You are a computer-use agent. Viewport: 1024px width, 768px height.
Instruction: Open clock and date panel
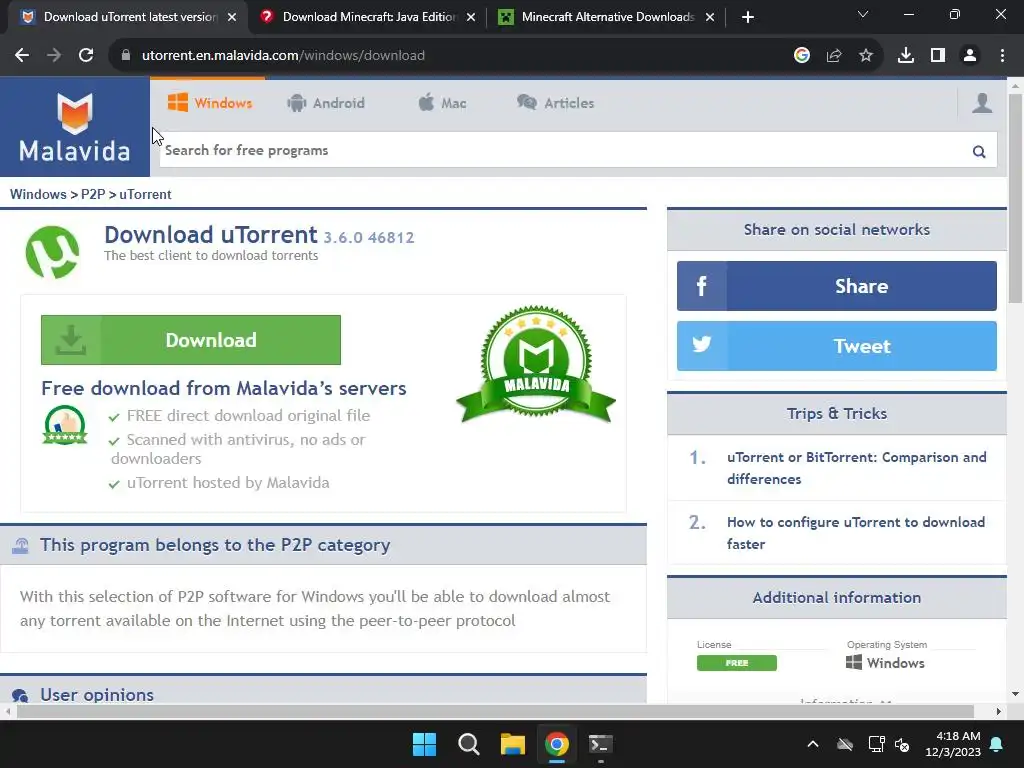point(953,744)
